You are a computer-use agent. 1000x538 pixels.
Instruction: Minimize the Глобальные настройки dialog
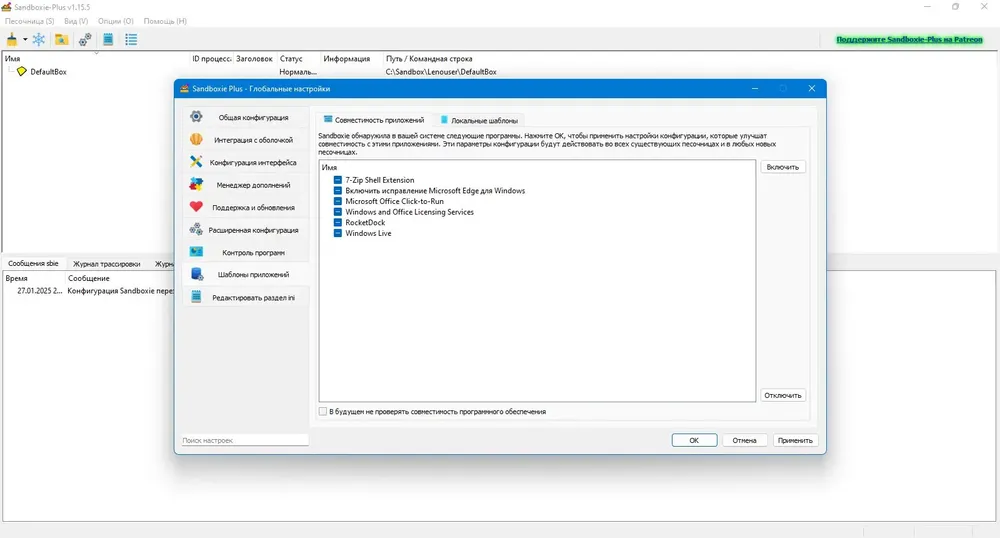click(x=754, y=89)
